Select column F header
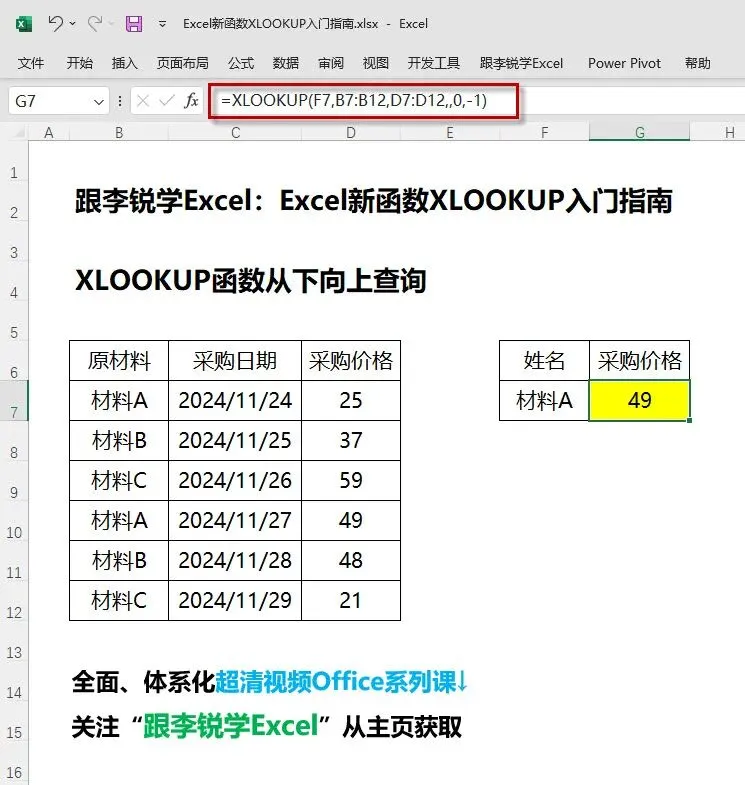This screenshot has width=745, height=785. [x=544, y=133]
